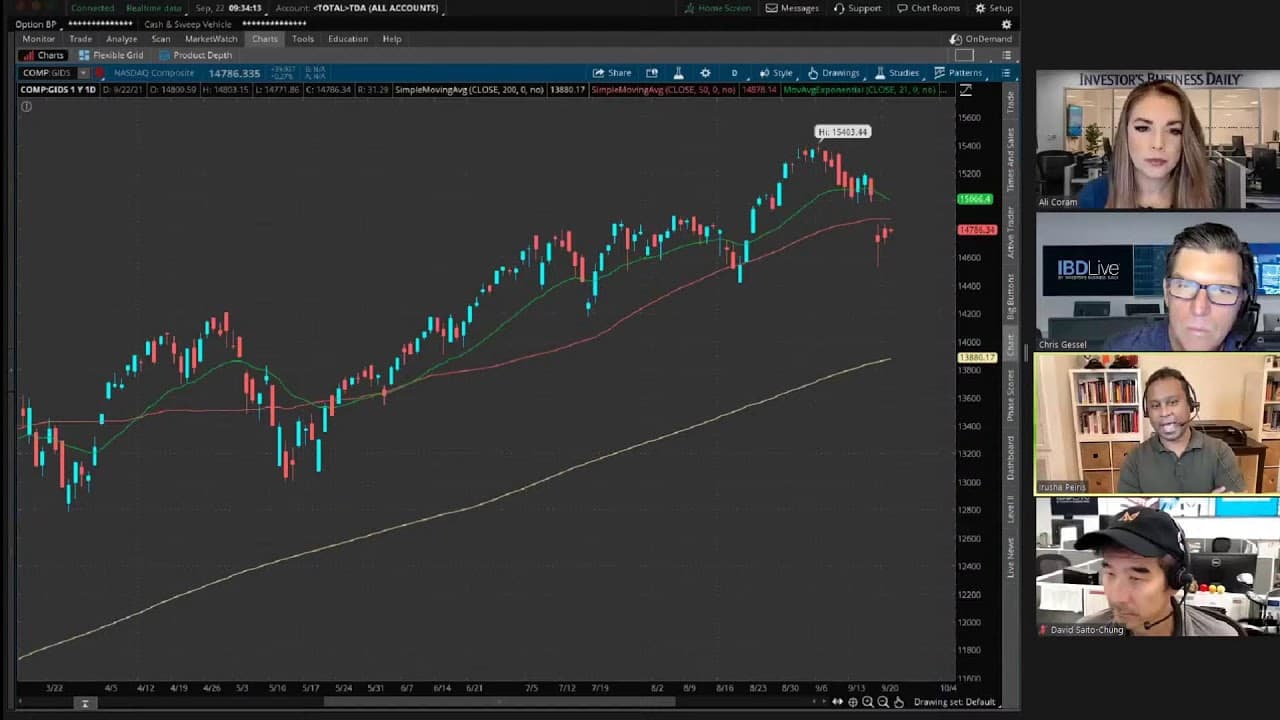The width and height of the screenshot is (1280, 720).
Task: Open Active Trader side panel
Action: point(1010,232)
